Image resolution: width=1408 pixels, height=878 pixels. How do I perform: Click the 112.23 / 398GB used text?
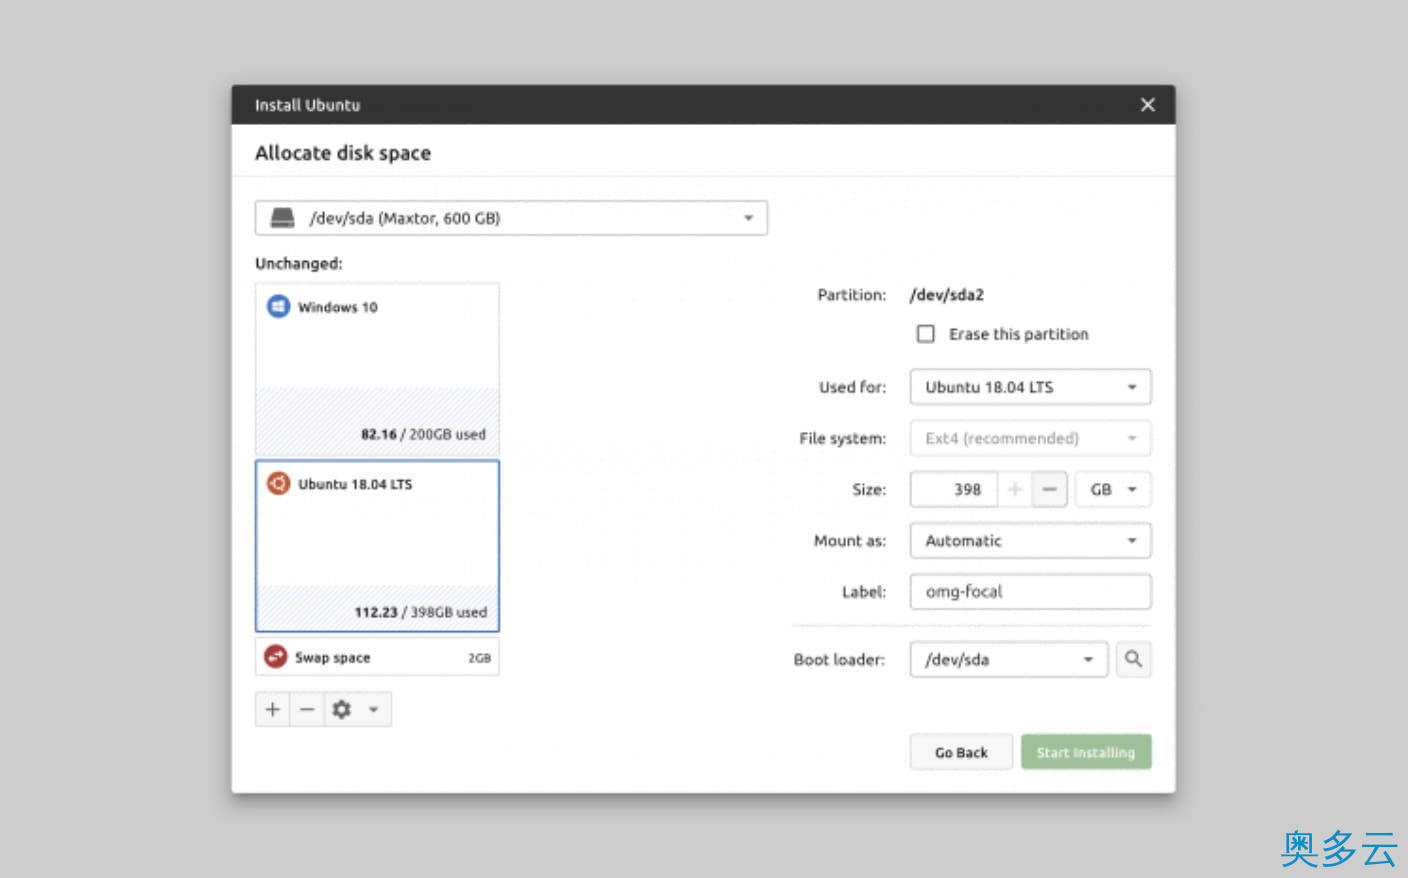pos(420,612)
